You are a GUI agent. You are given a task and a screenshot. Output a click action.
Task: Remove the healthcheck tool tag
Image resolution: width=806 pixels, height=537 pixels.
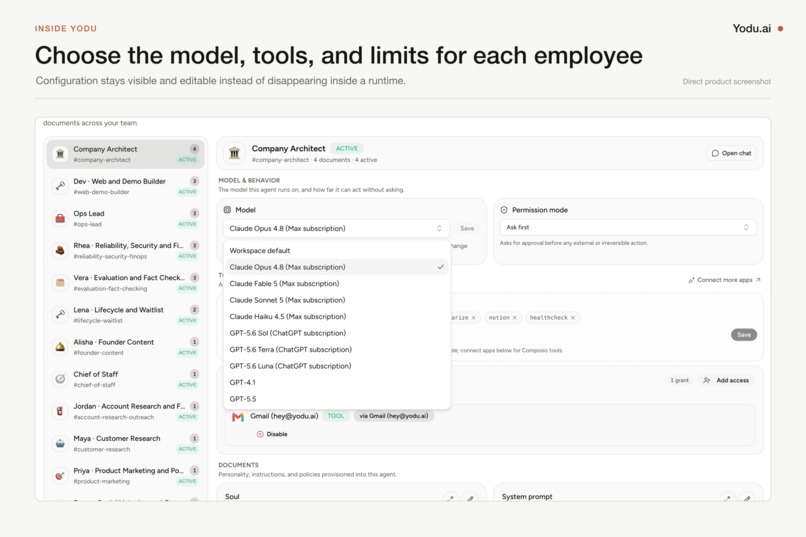[573, 318]
